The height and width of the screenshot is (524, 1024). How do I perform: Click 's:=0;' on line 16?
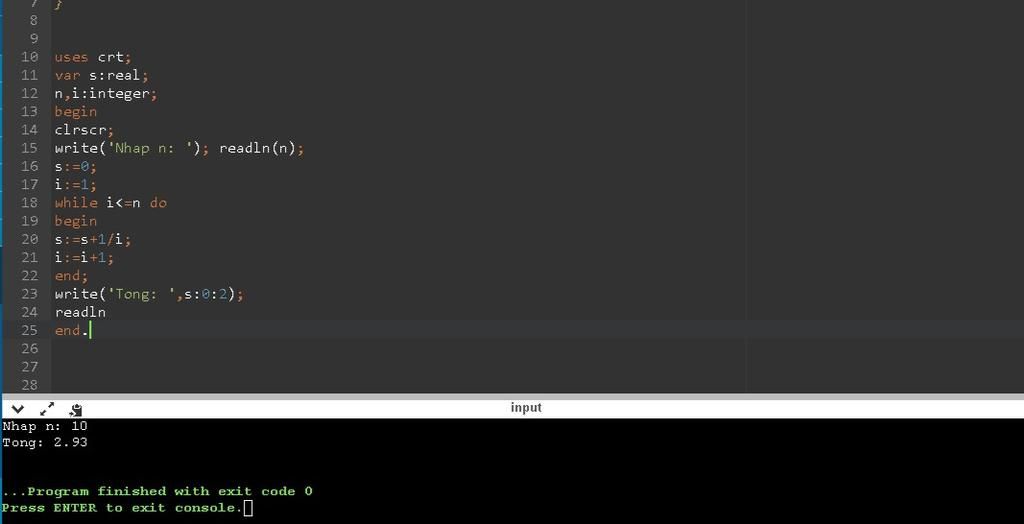(76, 167)
